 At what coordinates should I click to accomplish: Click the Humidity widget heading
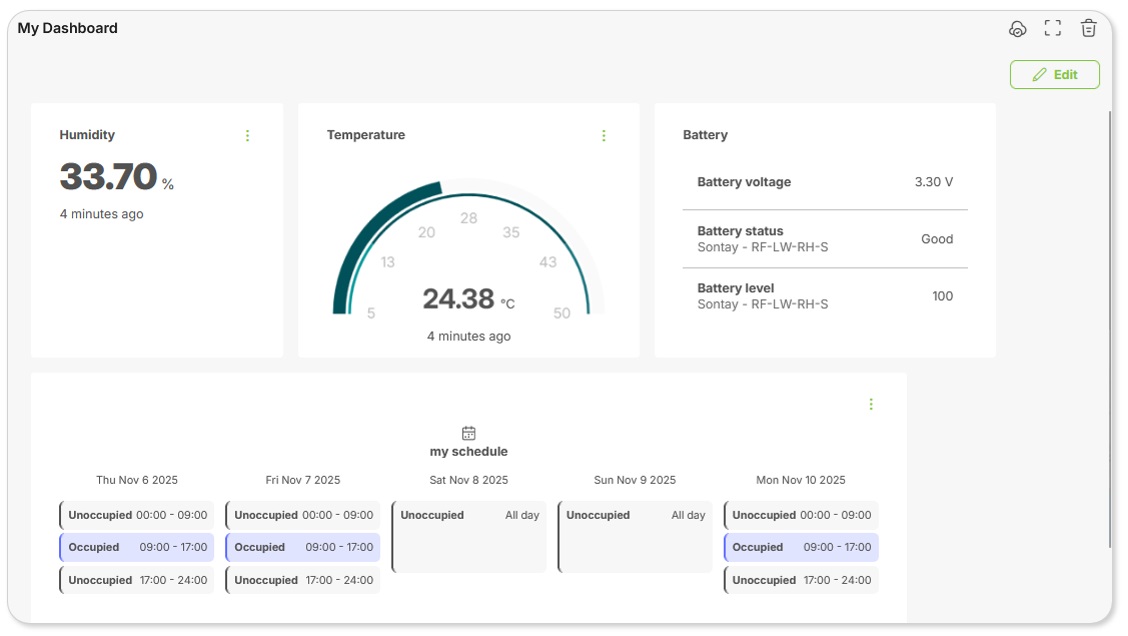tap(87, 135)
